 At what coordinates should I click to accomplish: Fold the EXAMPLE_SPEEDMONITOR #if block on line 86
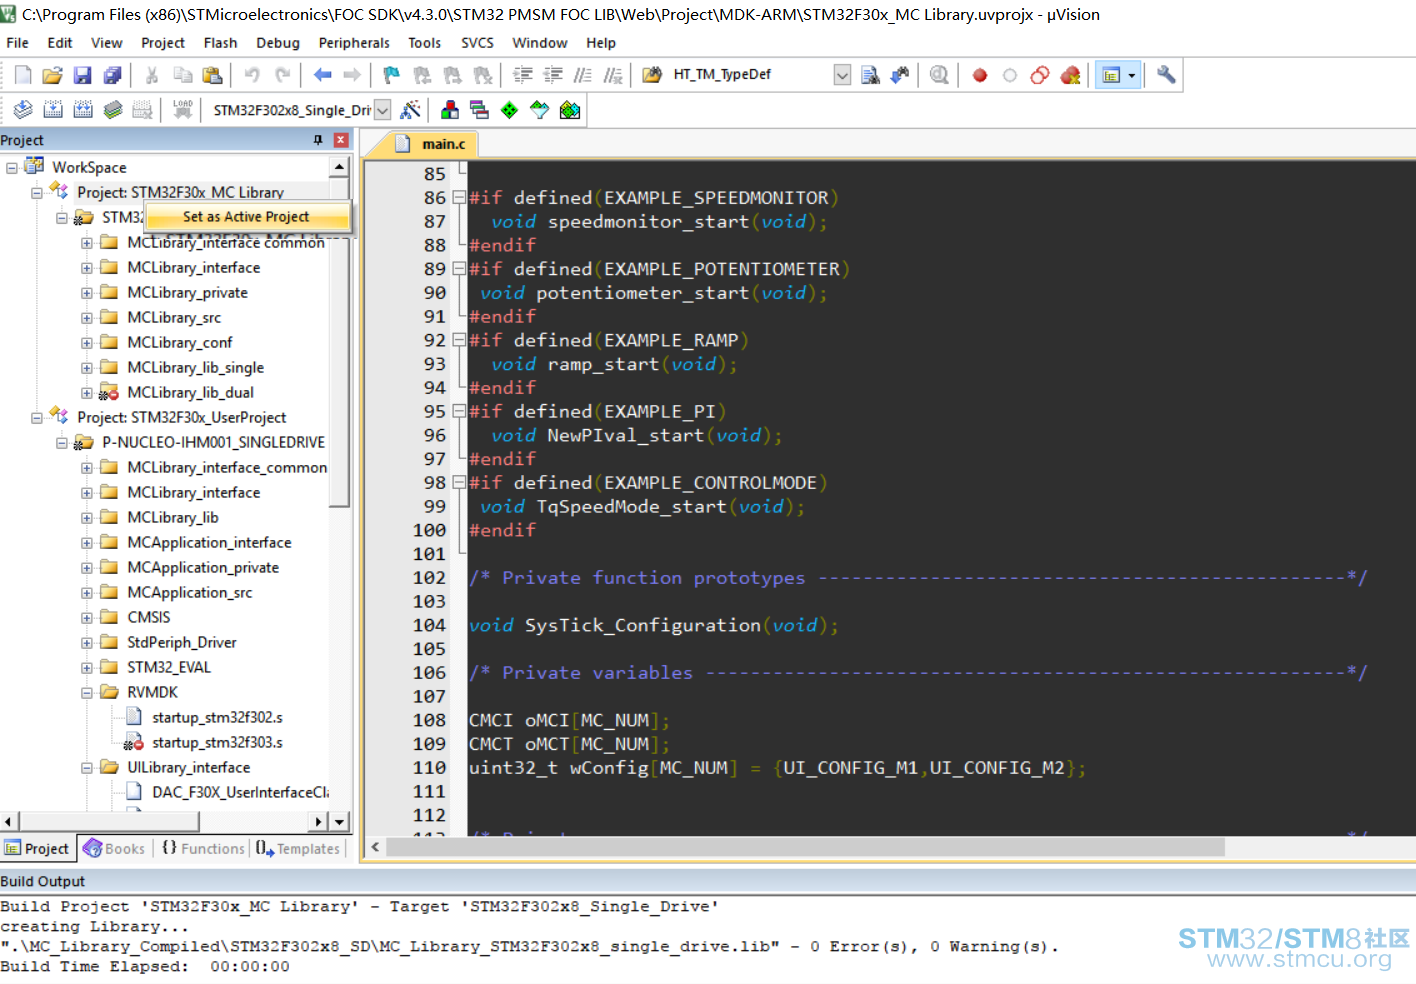[x=459, y=198]
